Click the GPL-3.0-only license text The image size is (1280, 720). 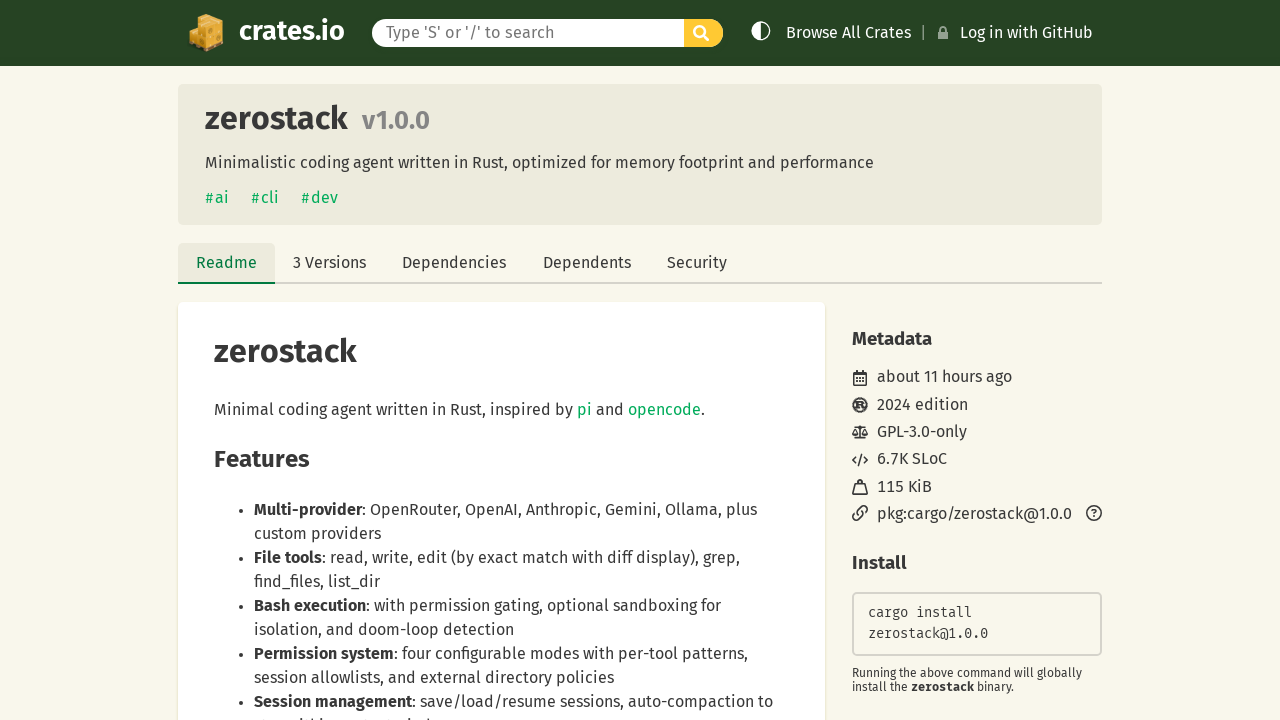tap(922, 432)
